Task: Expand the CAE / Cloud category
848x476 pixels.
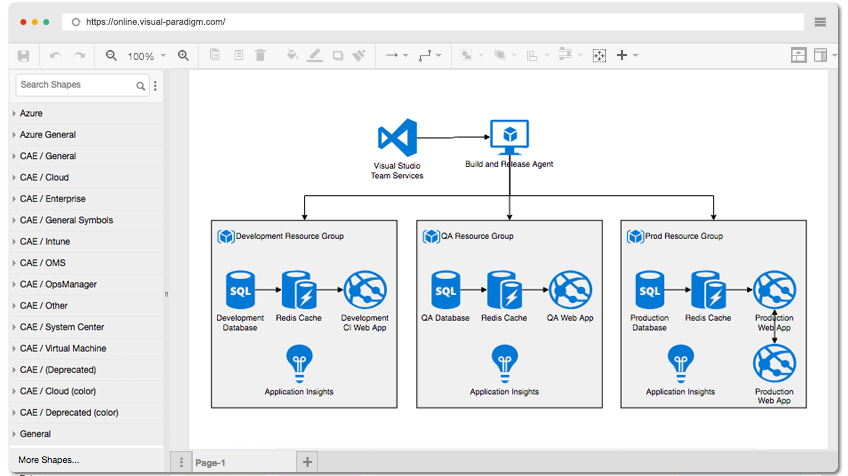Action: (x=87, y=177)
